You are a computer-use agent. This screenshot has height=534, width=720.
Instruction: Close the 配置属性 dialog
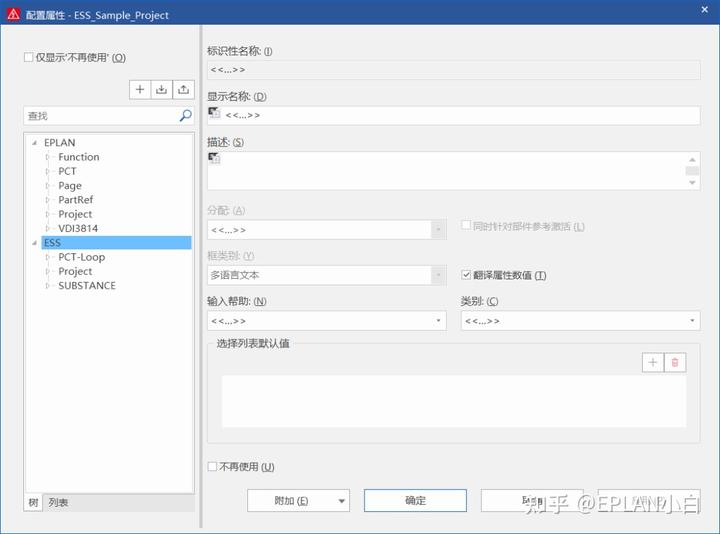704,9
